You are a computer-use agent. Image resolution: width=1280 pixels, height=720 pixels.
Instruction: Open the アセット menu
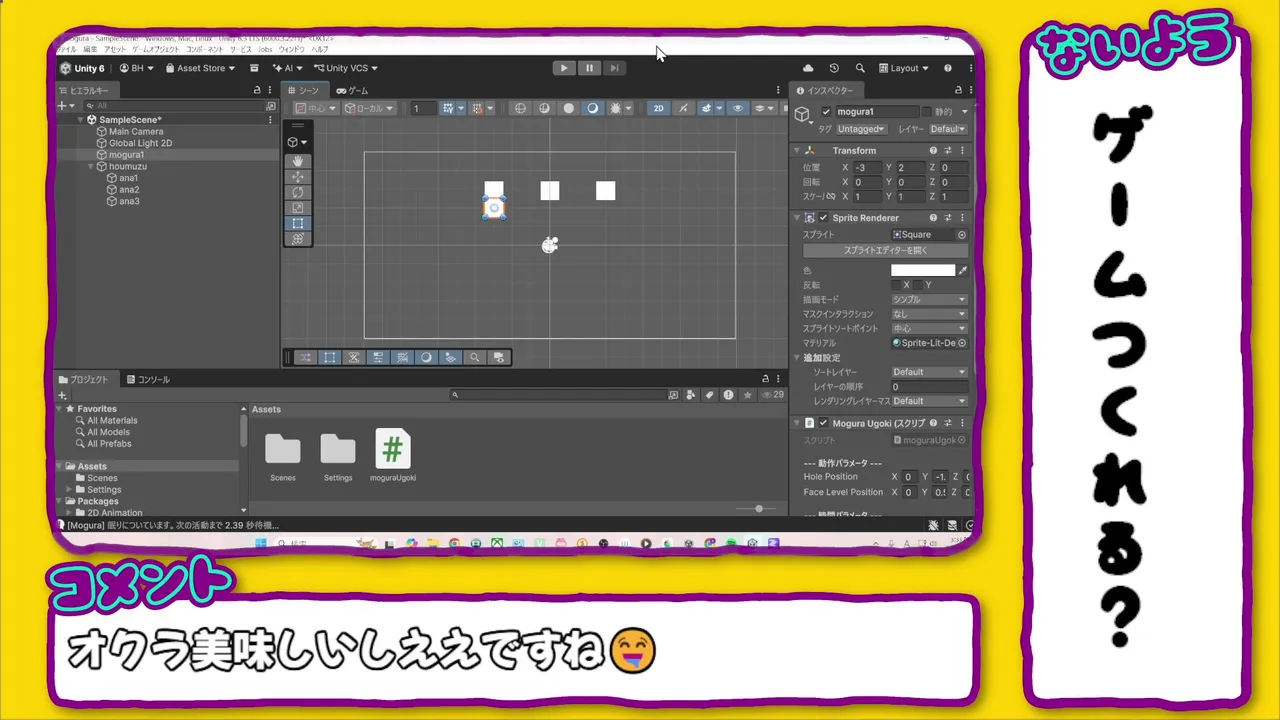point(115,49)
